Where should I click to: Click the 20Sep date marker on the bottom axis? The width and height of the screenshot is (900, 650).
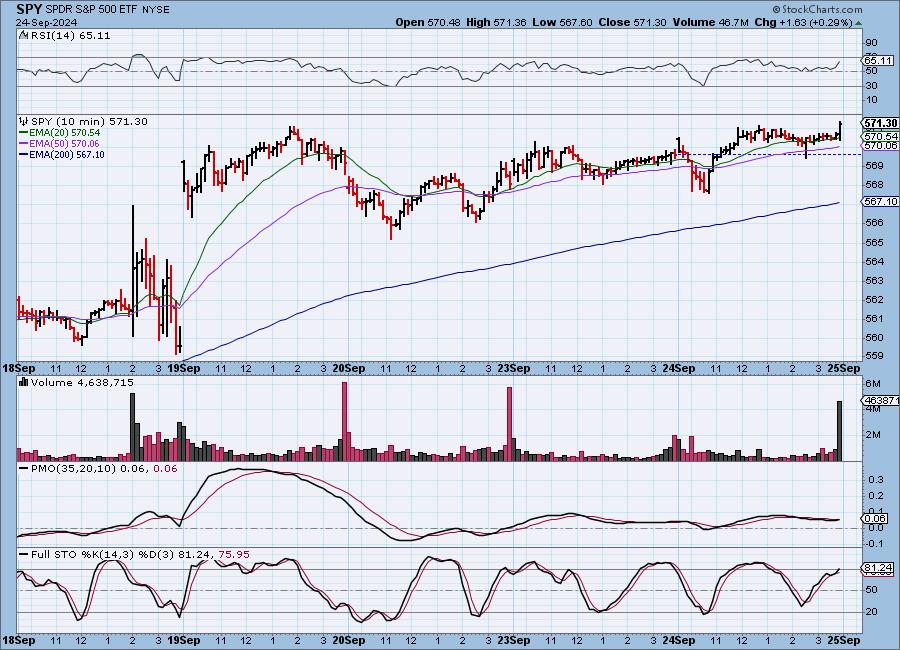pyautogui.click(x=348, y=640)
